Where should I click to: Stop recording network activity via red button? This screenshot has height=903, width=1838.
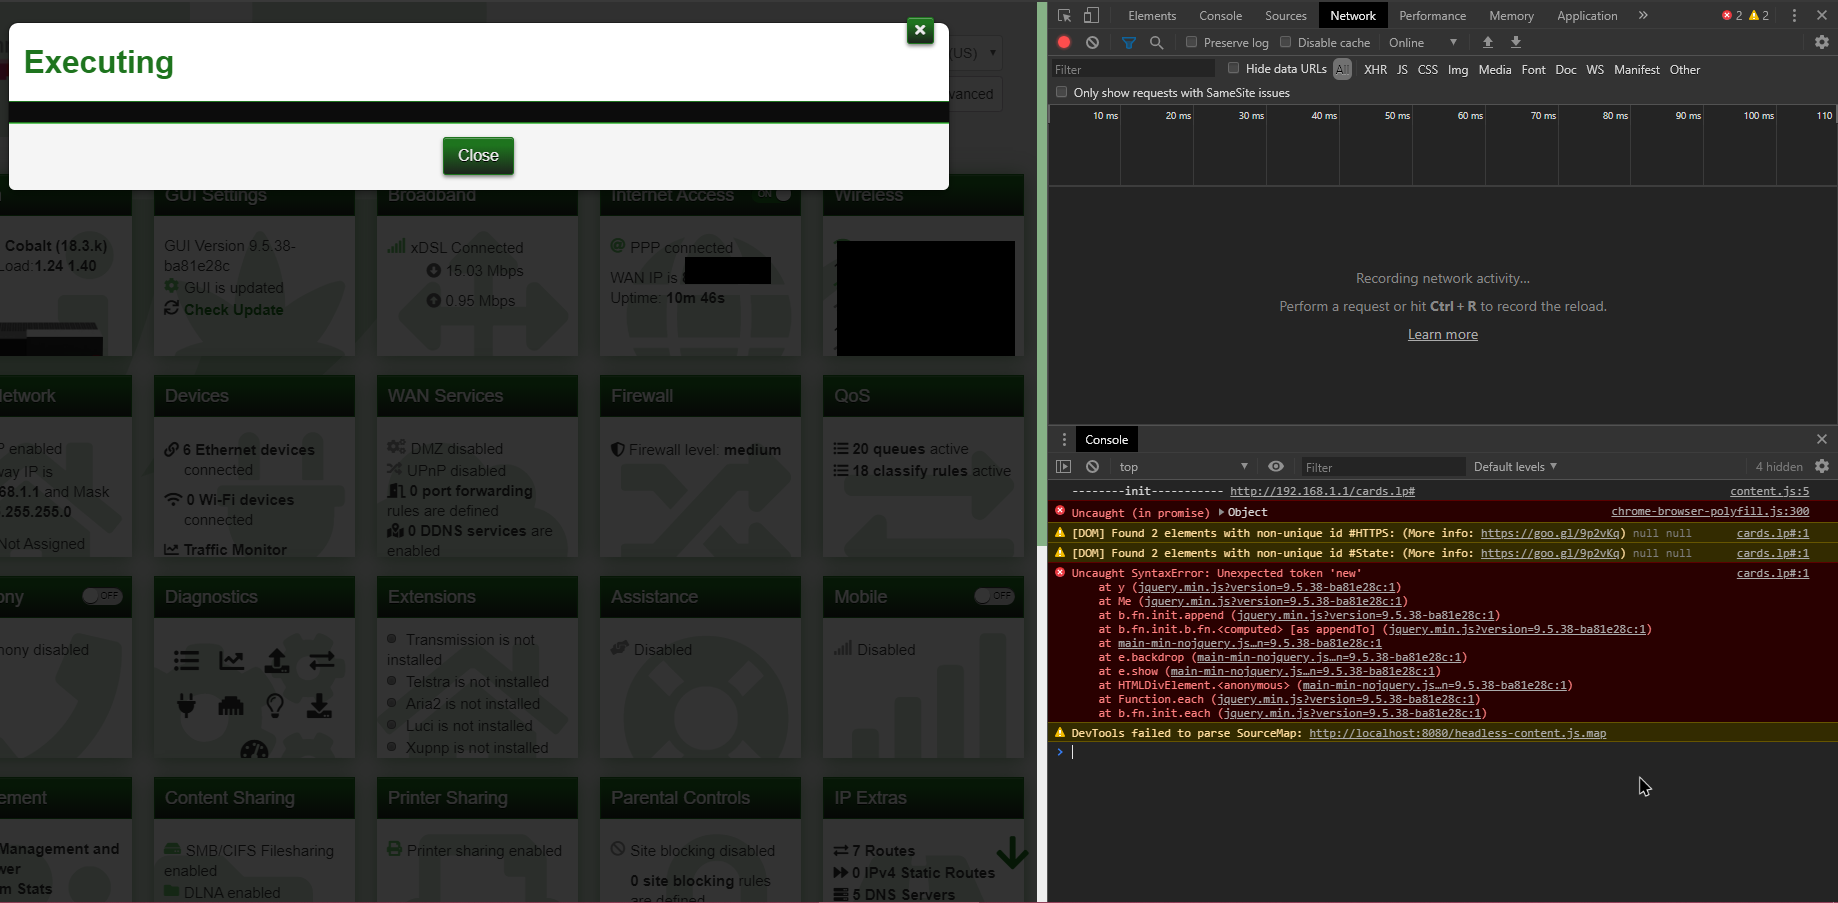[x=1063, y=42]
